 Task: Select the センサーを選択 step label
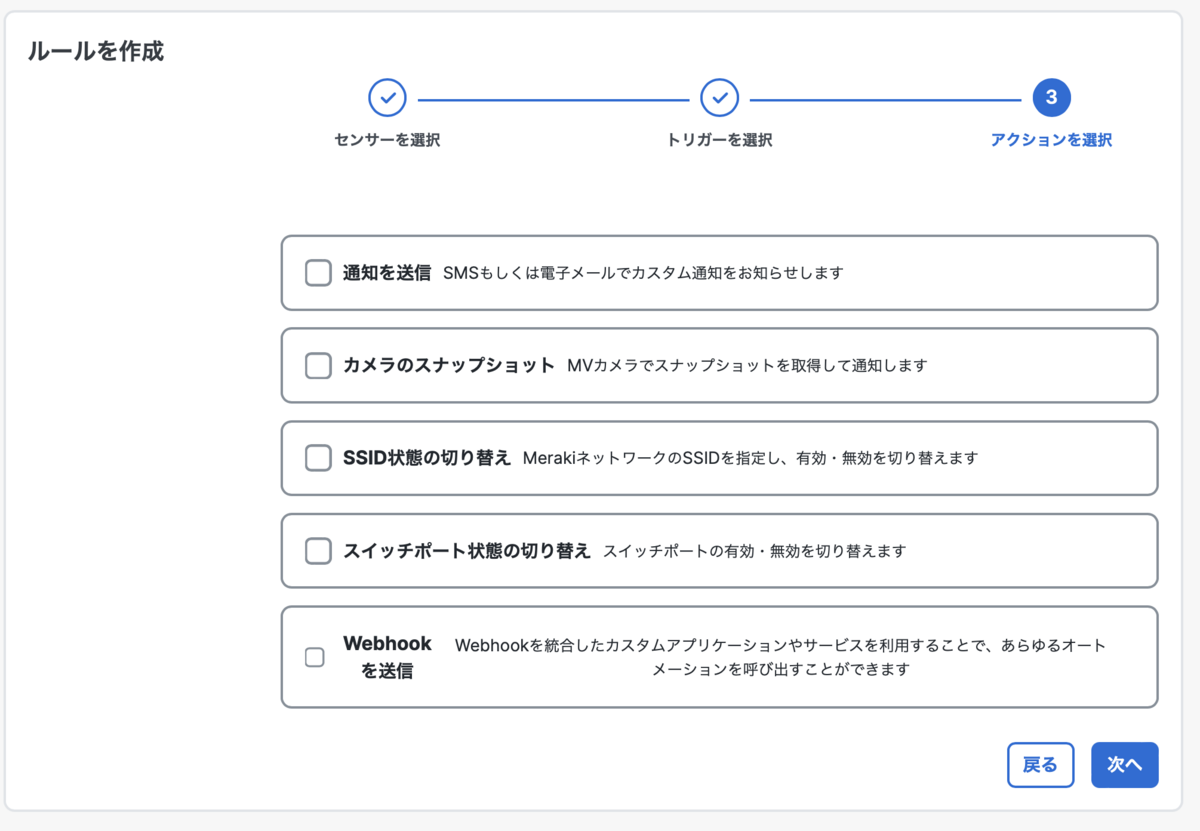tap(387, 140)
